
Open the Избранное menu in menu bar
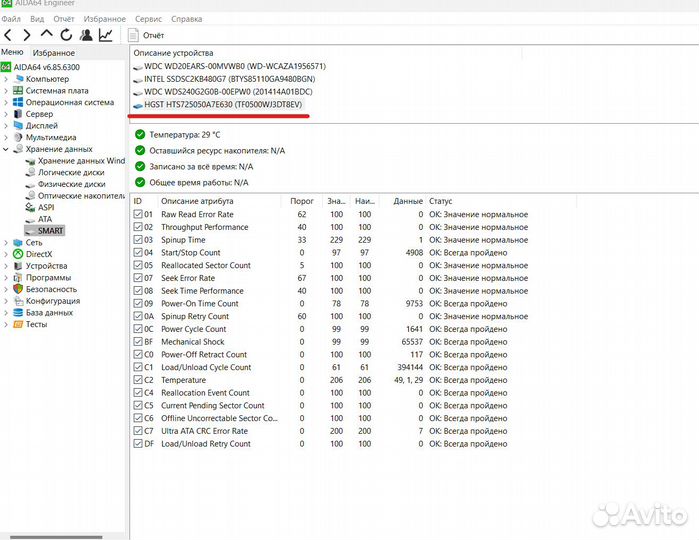(x=105, y=19)
